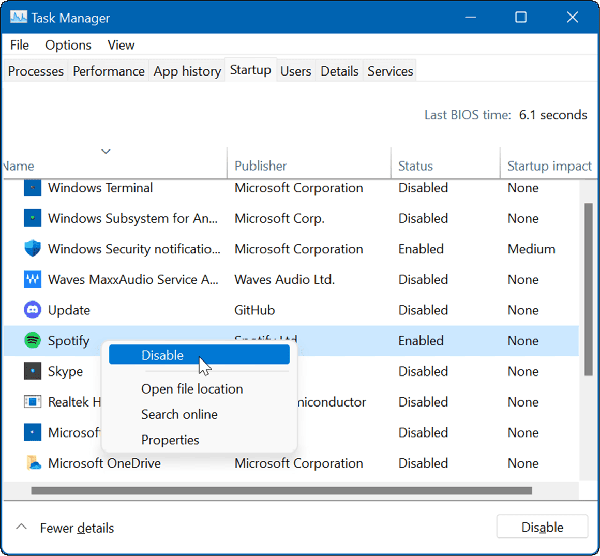
Task: Click the Microsoft OneDrive cloud icon
Action: tap(32, 464)
